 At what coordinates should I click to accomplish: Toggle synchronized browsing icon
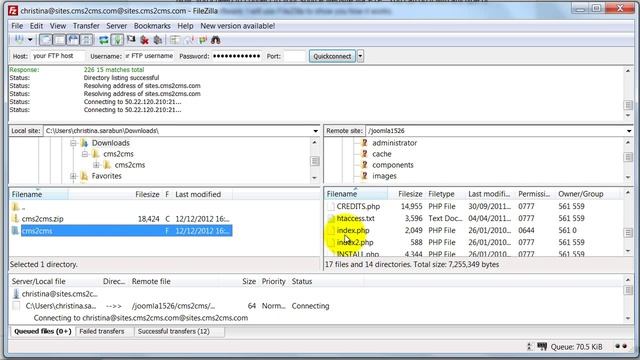[x=203, y=40]
